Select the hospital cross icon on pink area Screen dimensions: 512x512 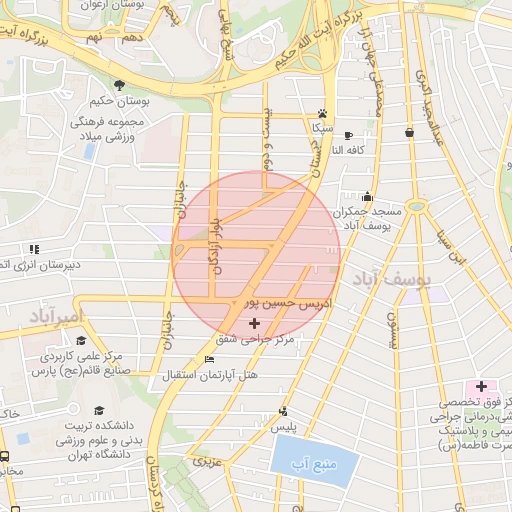[481, 387]
